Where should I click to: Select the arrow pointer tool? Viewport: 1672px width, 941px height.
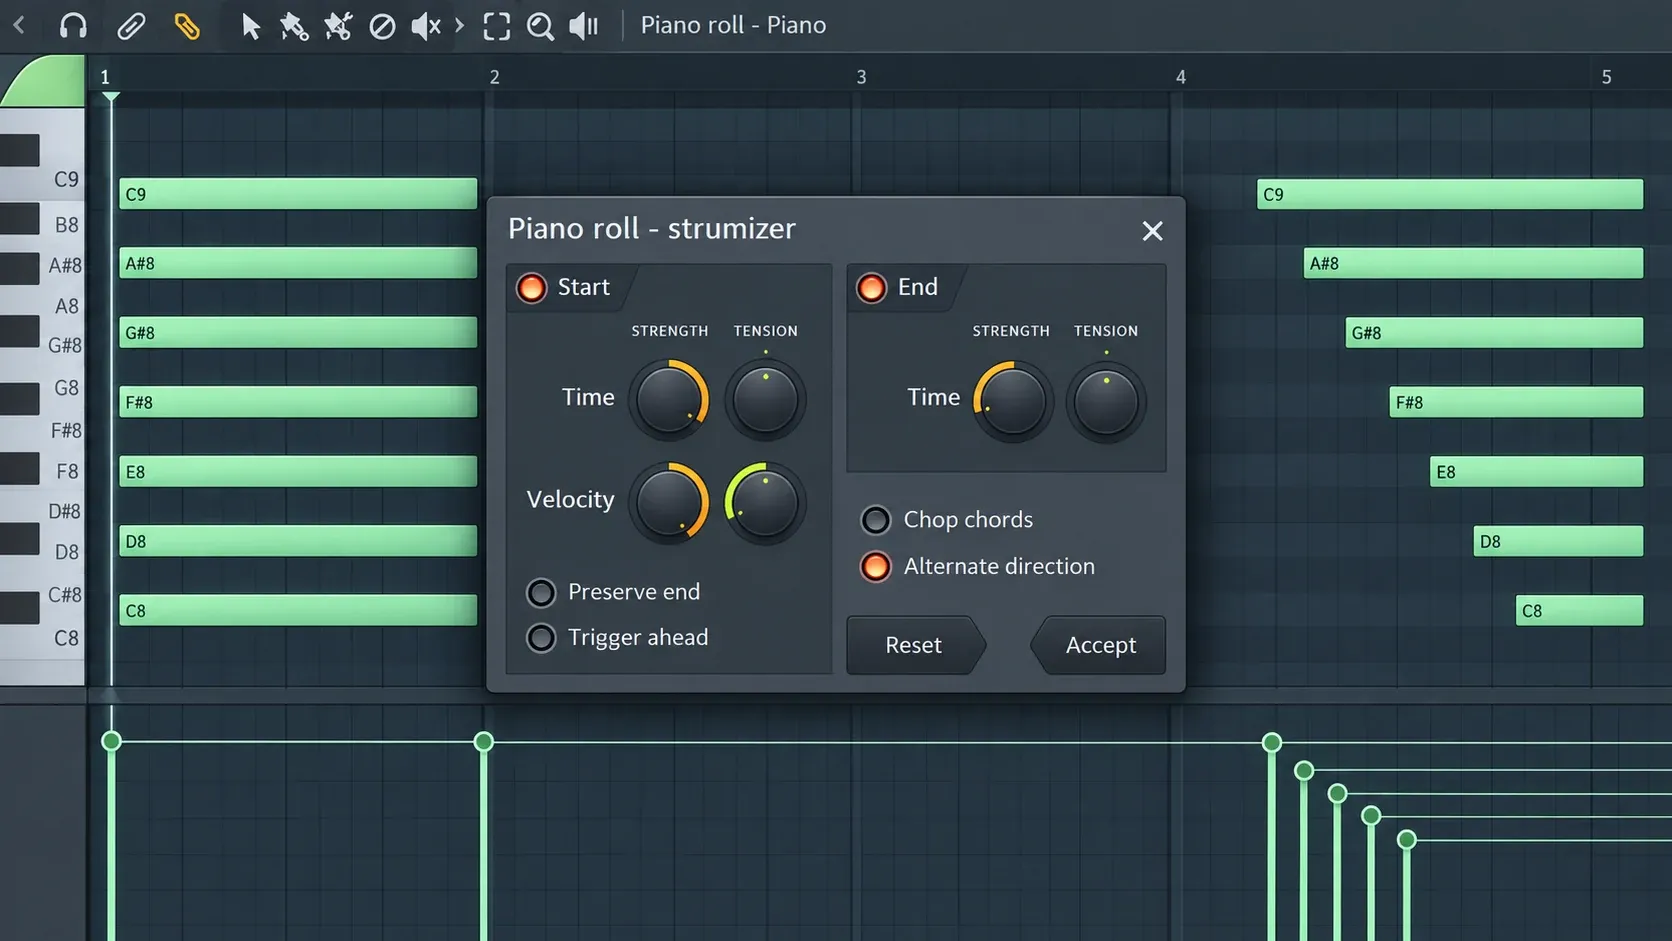(x=250, y=26)
